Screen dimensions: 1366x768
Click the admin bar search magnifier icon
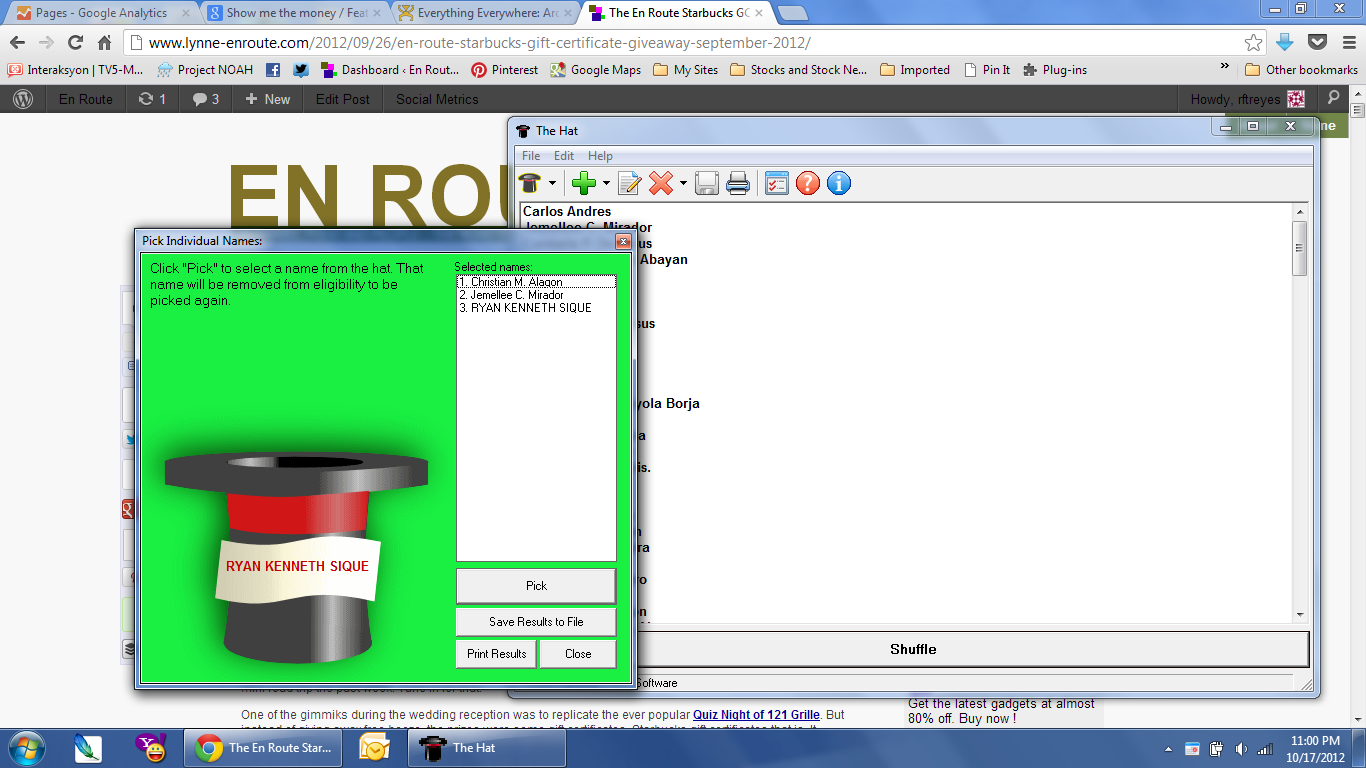(x=1333, y=99)
